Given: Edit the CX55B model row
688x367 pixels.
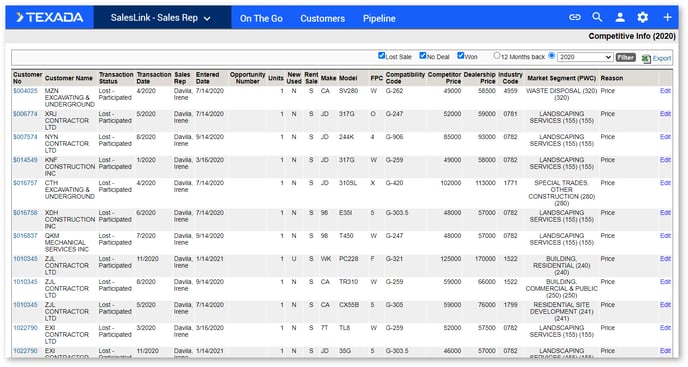Looking at the screenshot, I should click(x=665, y=305).
